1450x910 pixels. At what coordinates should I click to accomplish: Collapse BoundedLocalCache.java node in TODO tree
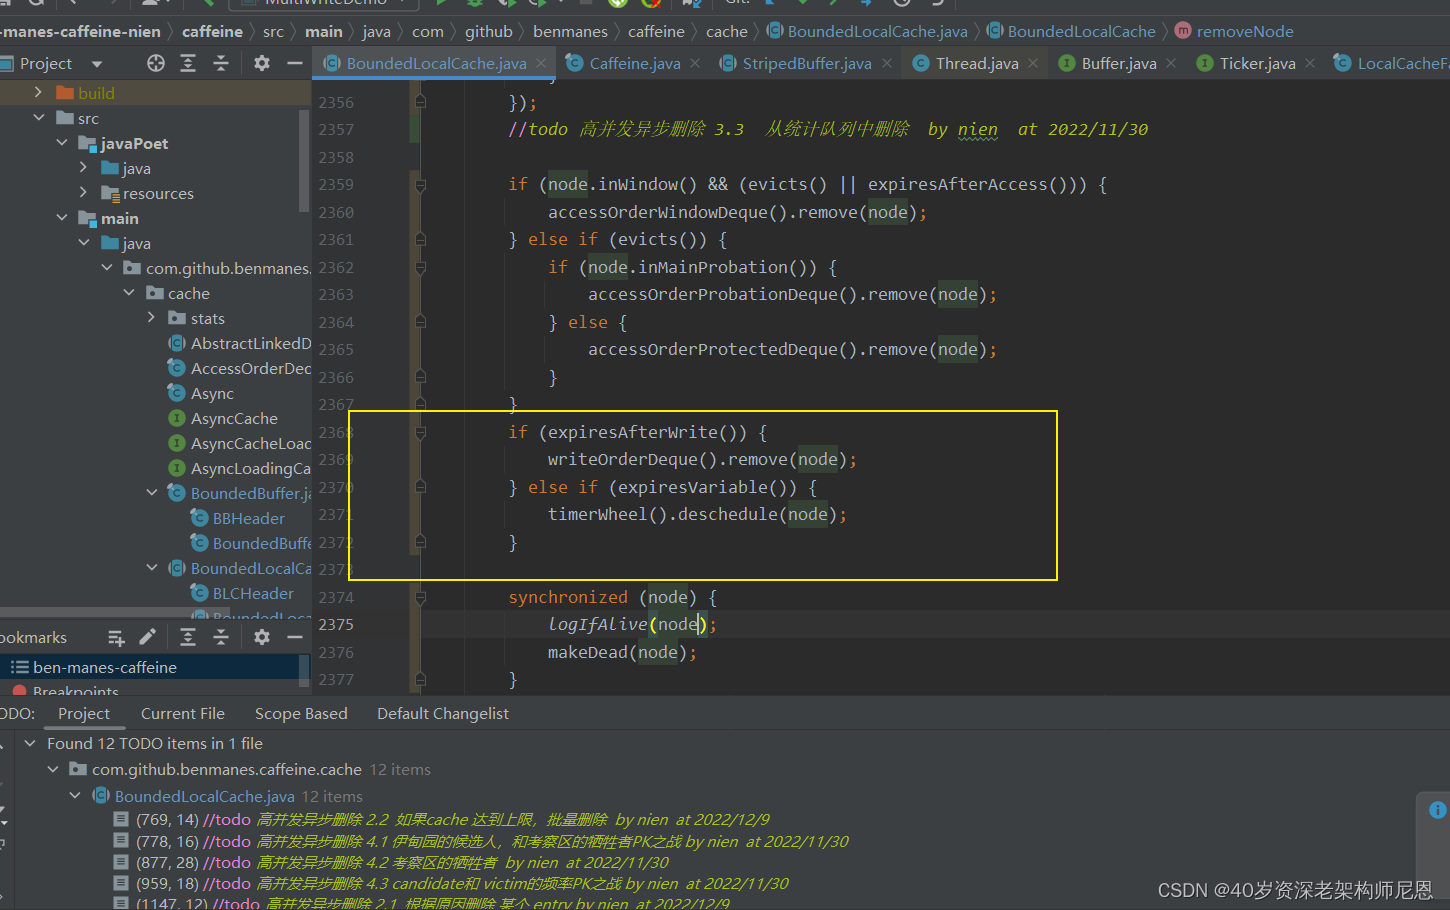coord(75,796)
